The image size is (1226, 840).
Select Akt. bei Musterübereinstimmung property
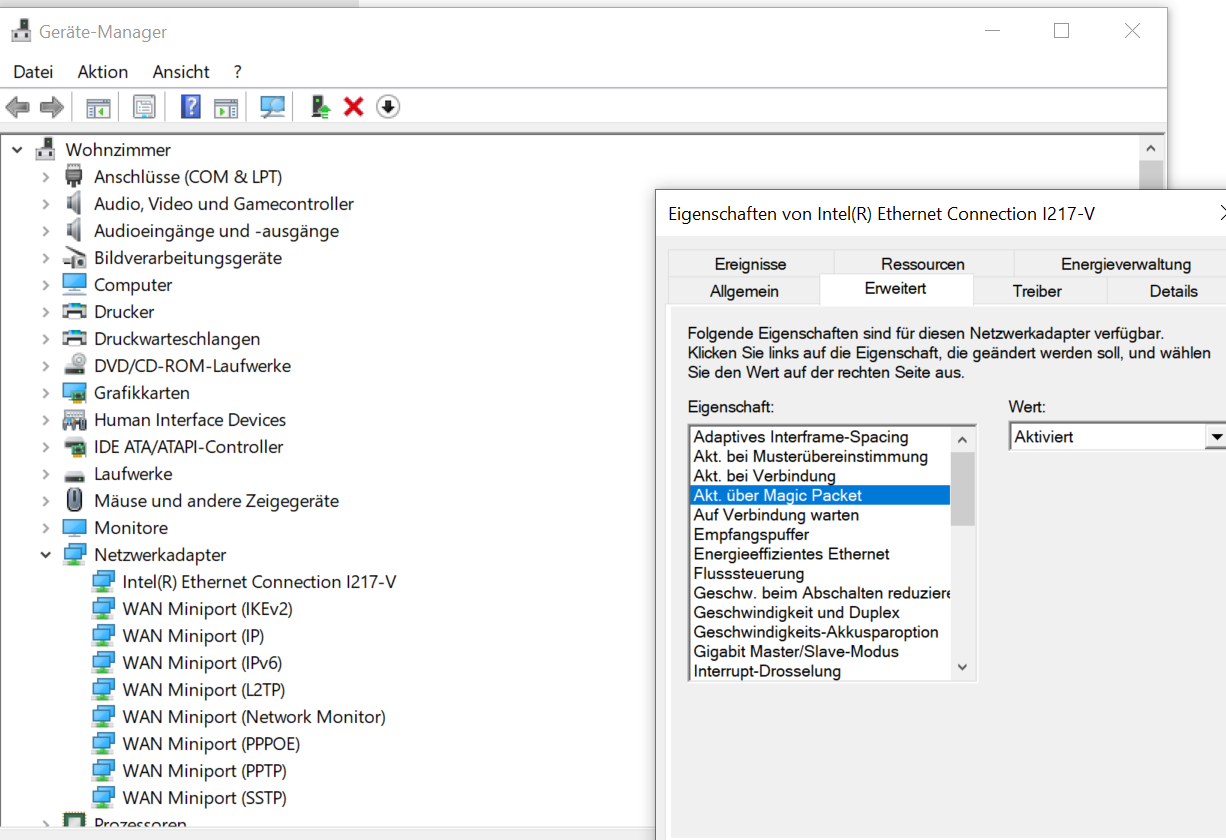pyautogui.click(x=820, y=456)
